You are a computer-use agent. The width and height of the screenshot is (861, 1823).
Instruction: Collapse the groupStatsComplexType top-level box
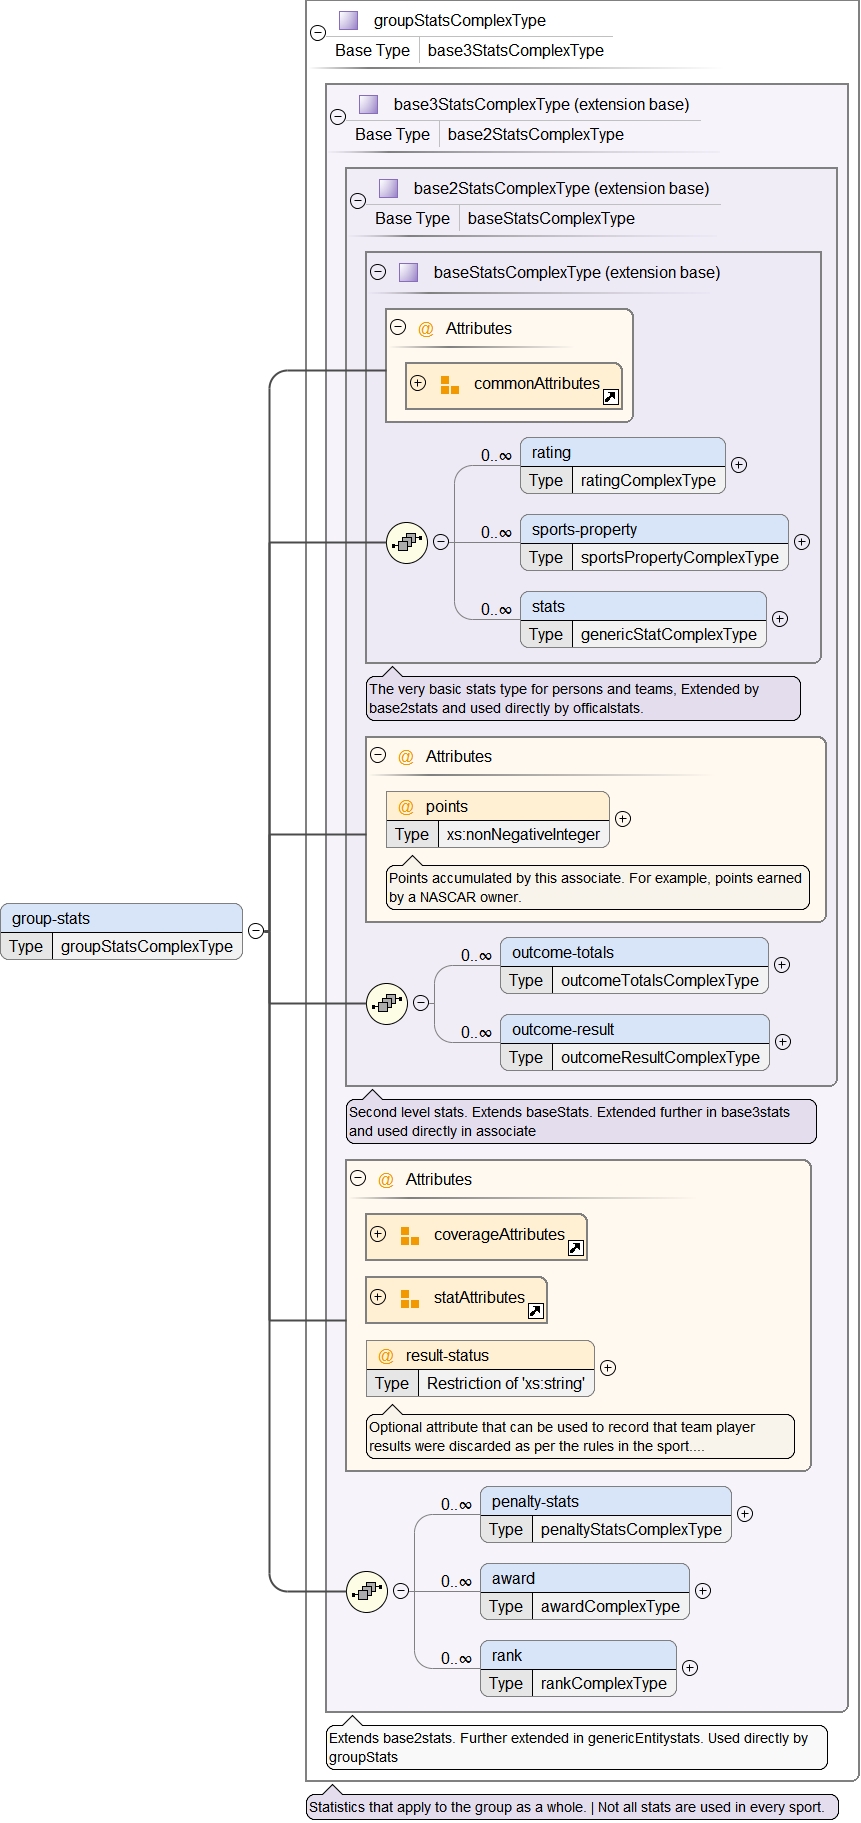(318, 33)
